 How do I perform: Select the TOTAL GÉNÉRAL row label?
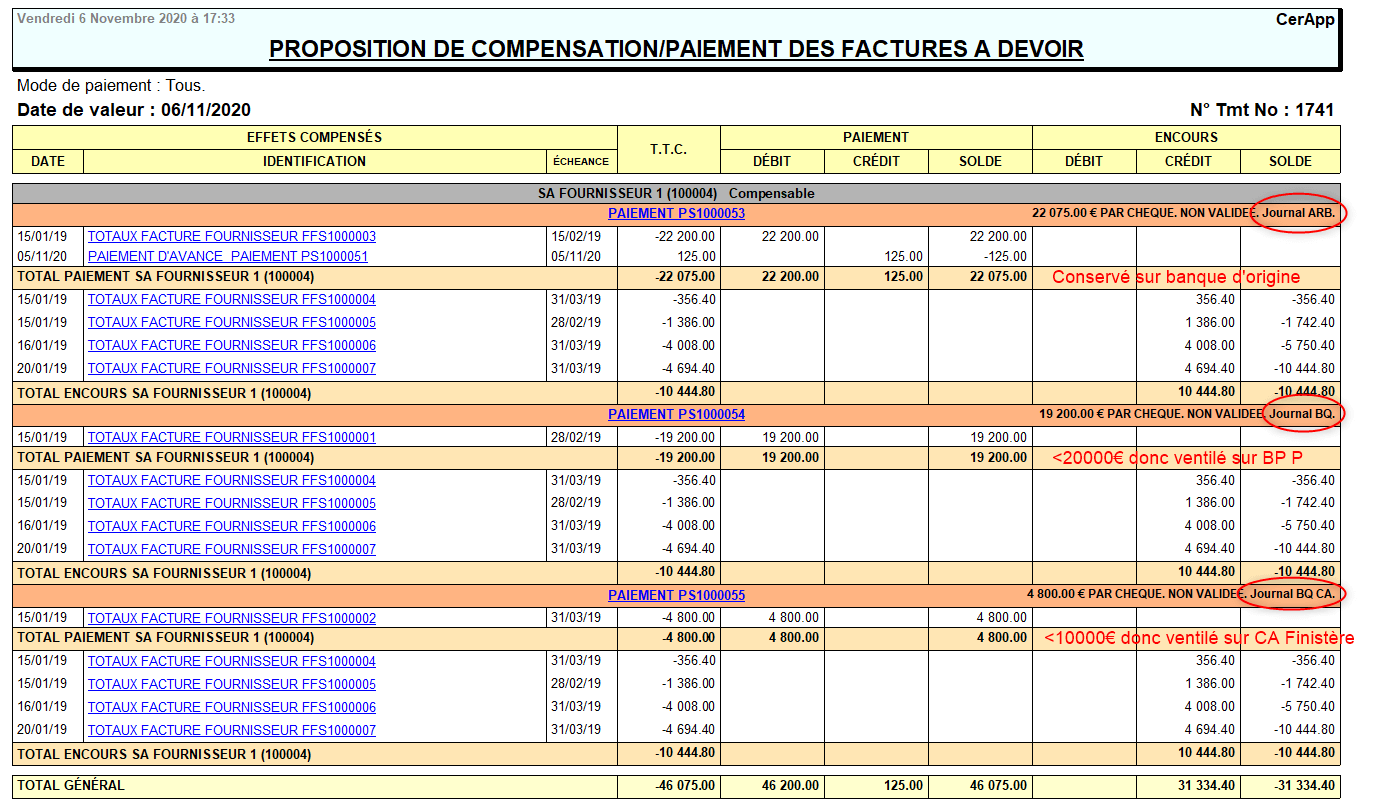(71, 786)
